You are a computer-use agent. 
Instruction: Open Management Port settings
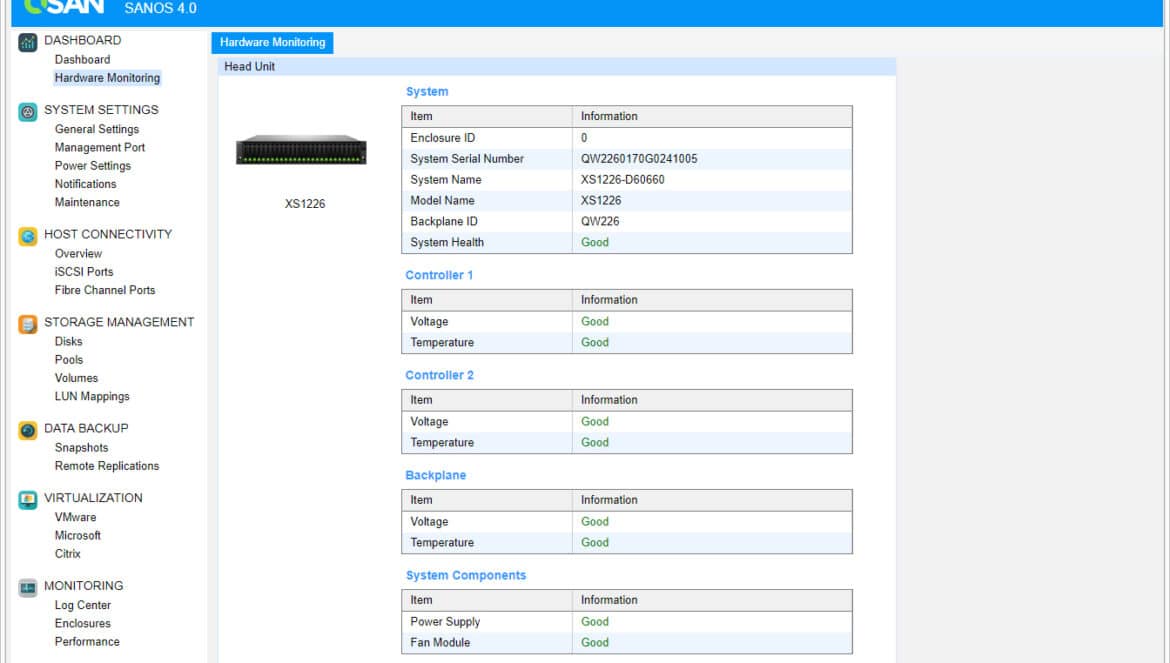(x=99, y=148)
